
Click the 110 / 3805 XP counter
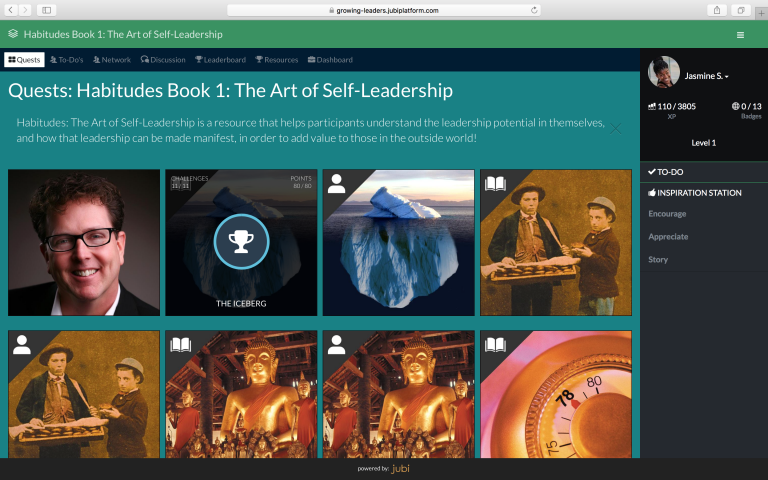672,110
